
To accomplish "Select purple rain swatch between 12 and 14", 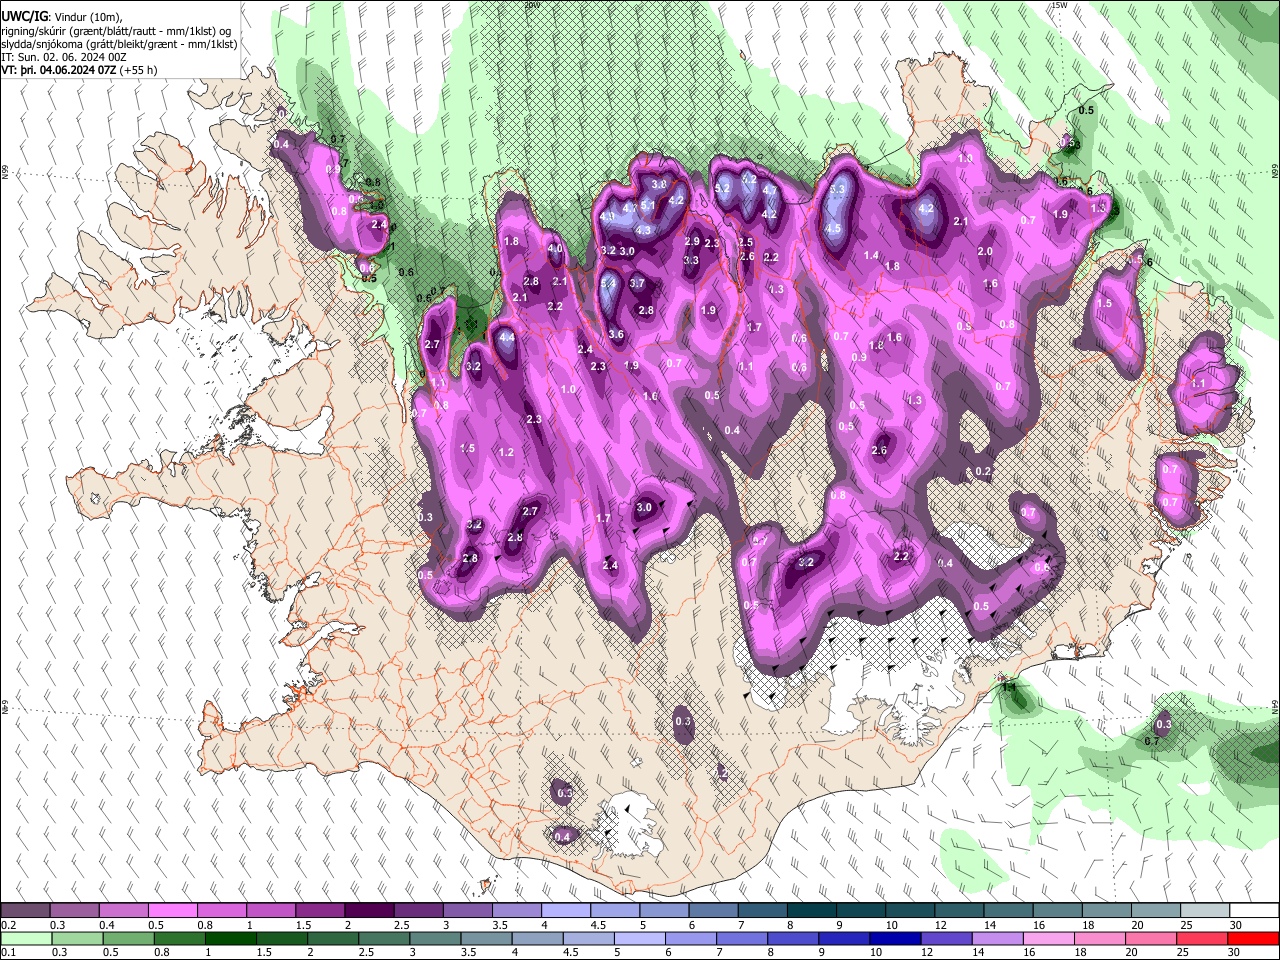I will coord(947,938).
